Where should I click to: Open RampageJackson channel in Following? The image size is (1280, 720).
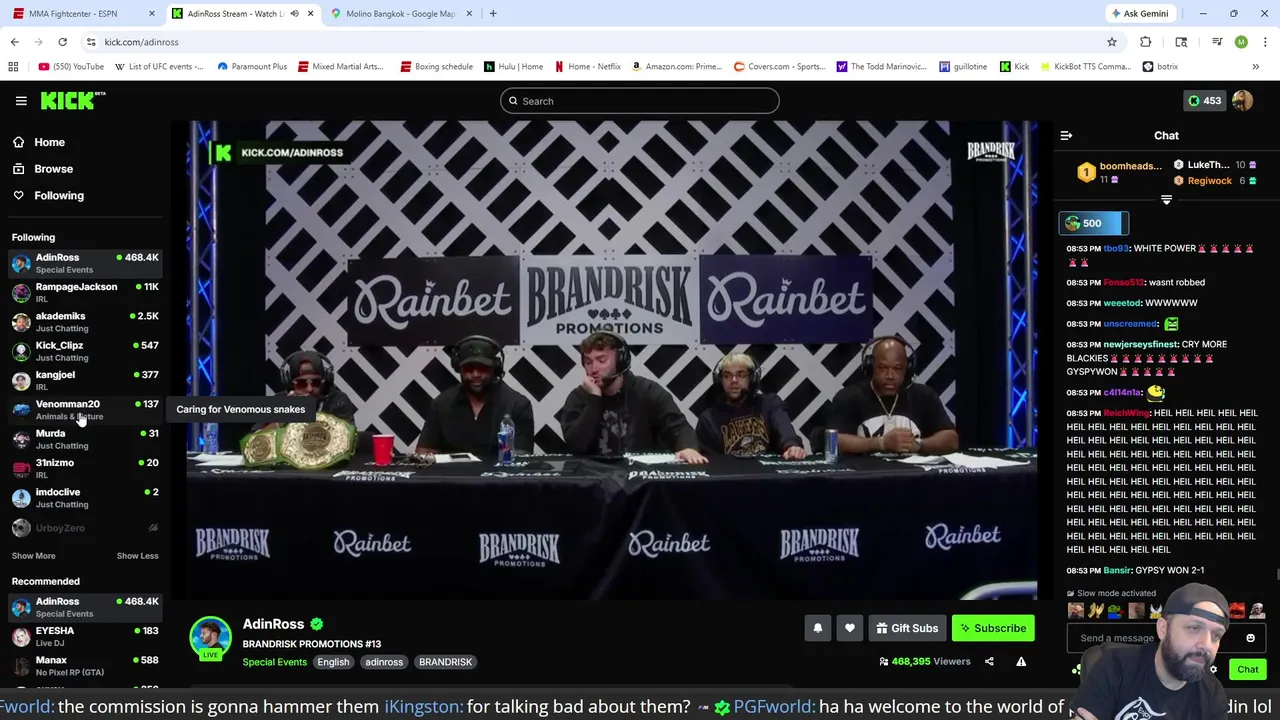tap(85, 292)
